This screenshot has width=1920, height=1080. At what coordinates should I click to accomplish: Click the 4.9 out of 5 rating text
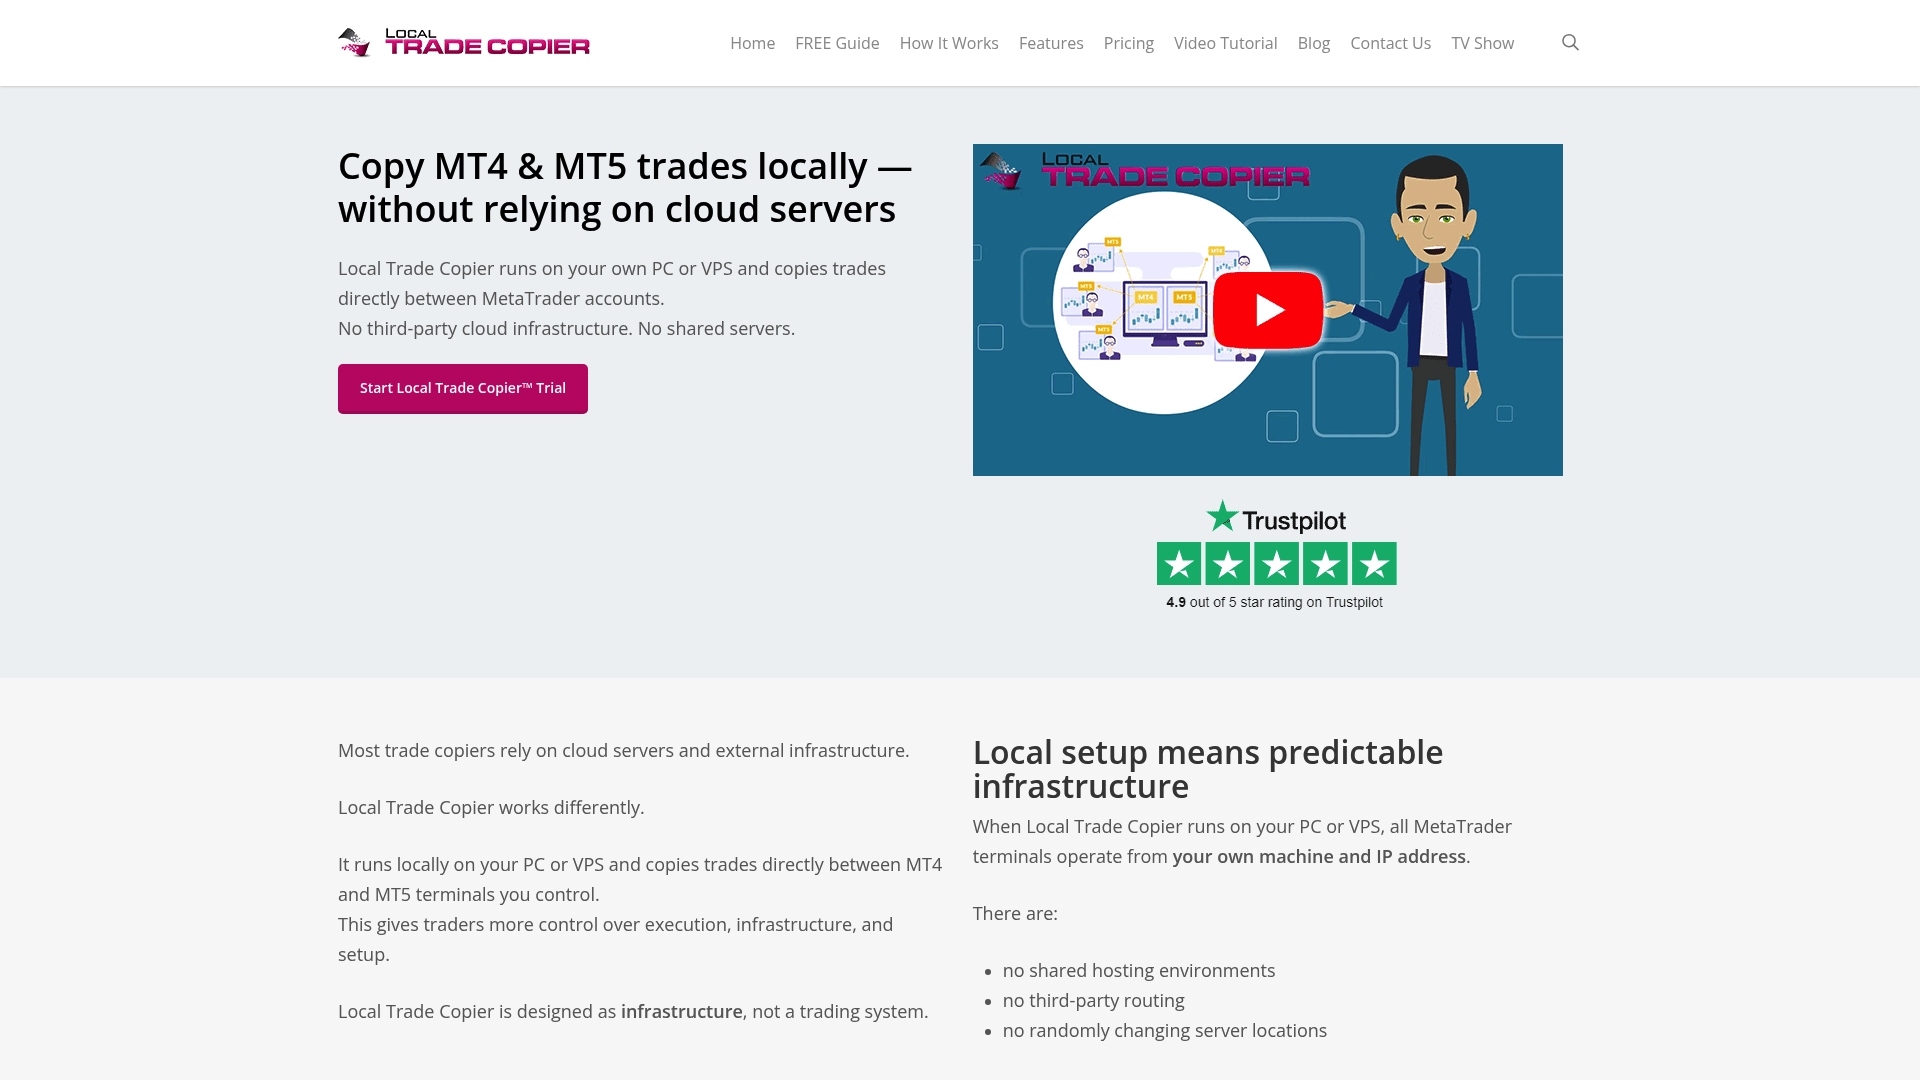pos(1274,602)
